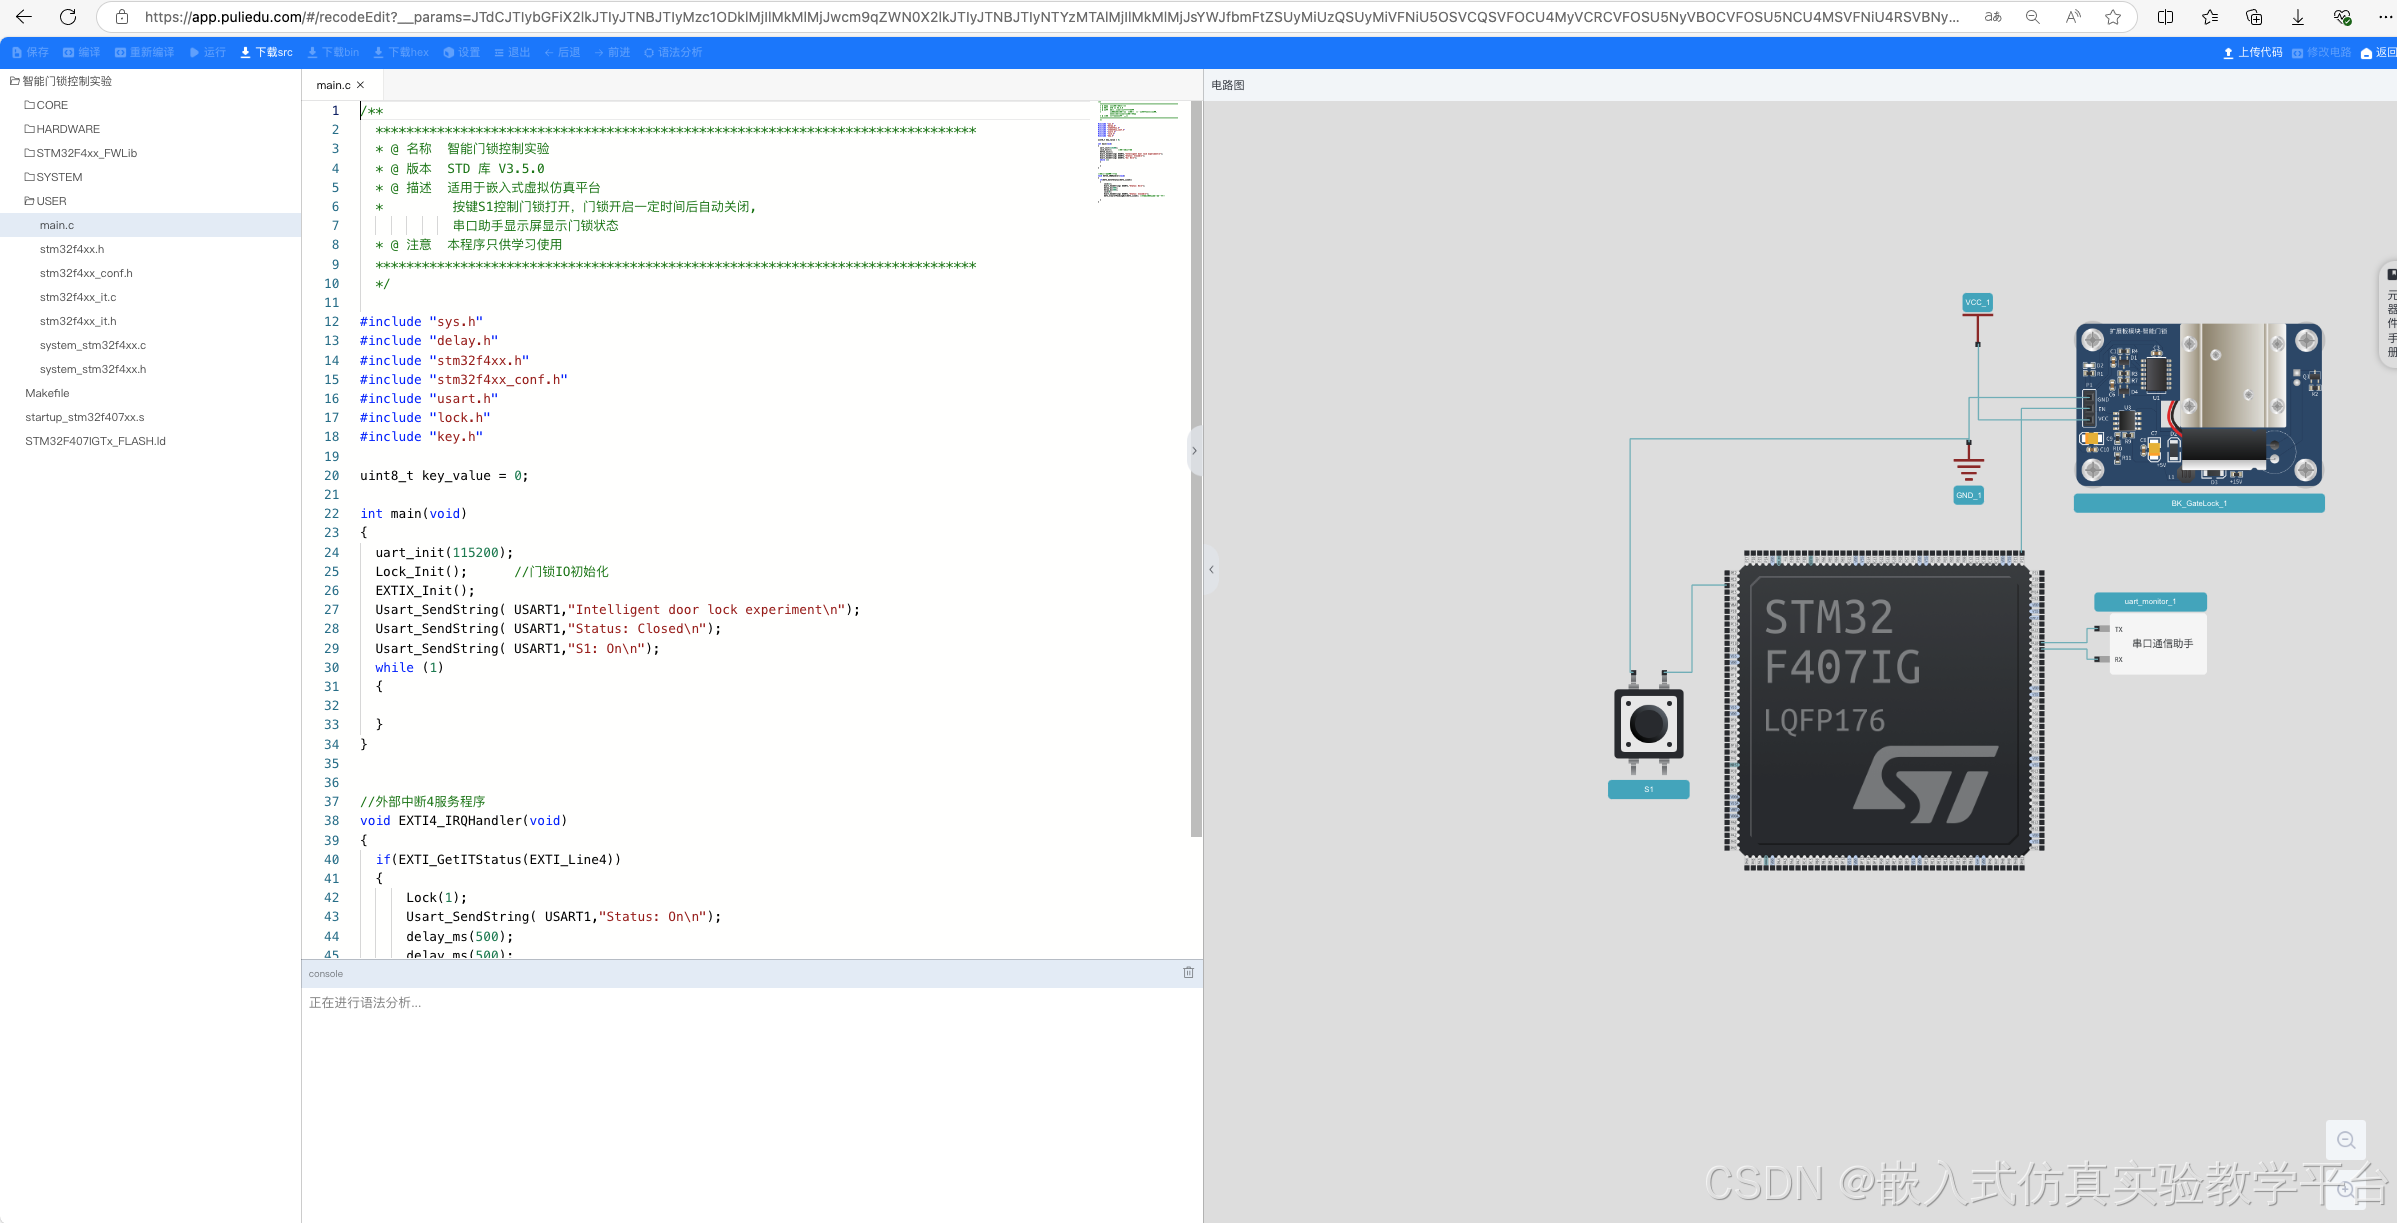Open browser essentials heart icon
Screen dimensions: 2397x1223
[2342, 17]
